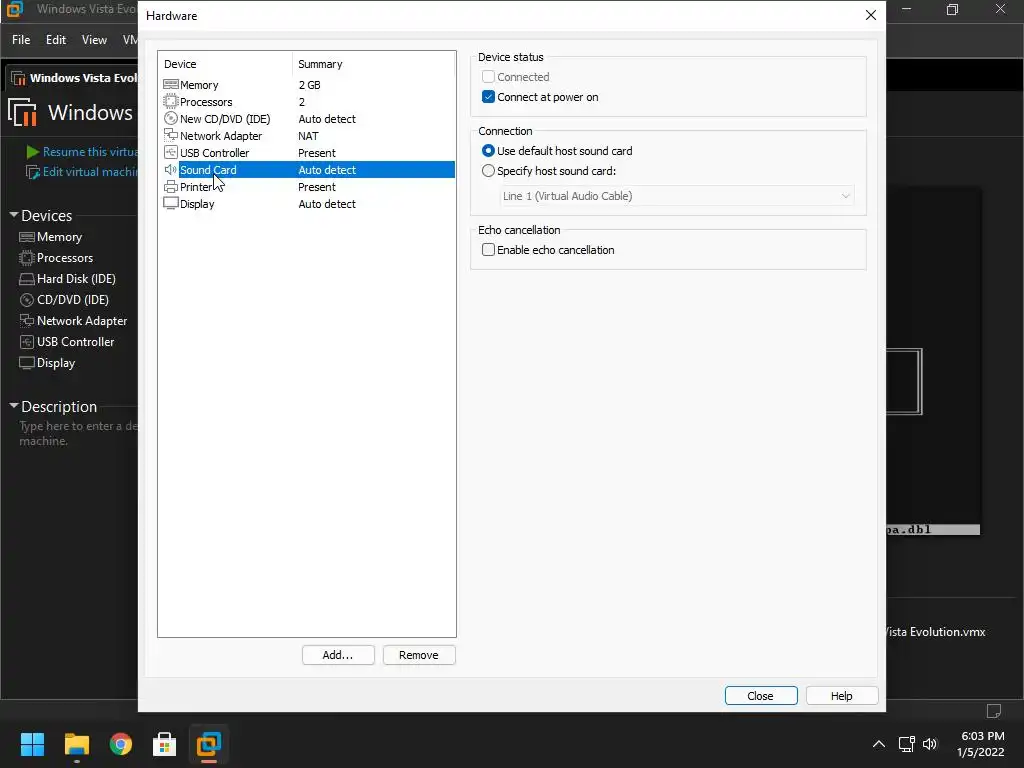
Task: Show hidden tray icons chevron
Action: coord(879,744)
